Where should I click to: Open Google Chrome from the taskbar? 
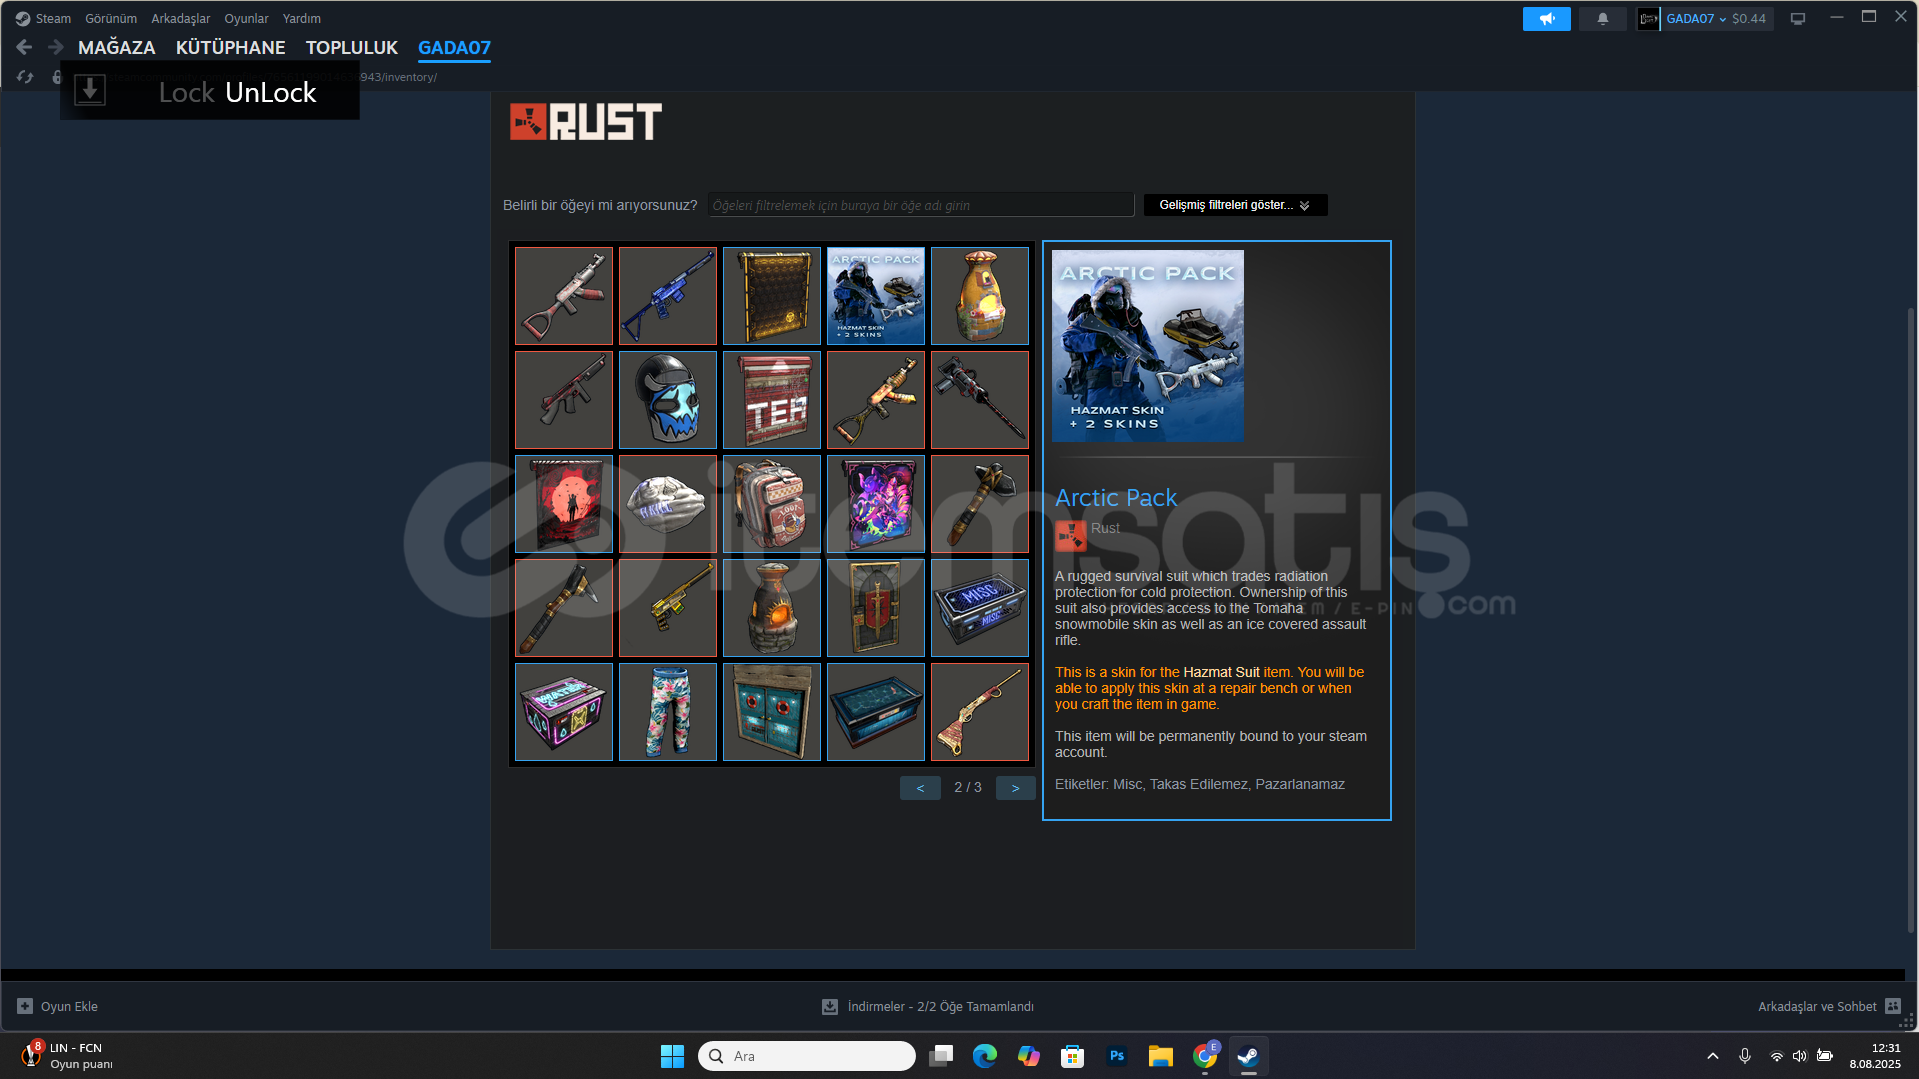point(1205,1056)
